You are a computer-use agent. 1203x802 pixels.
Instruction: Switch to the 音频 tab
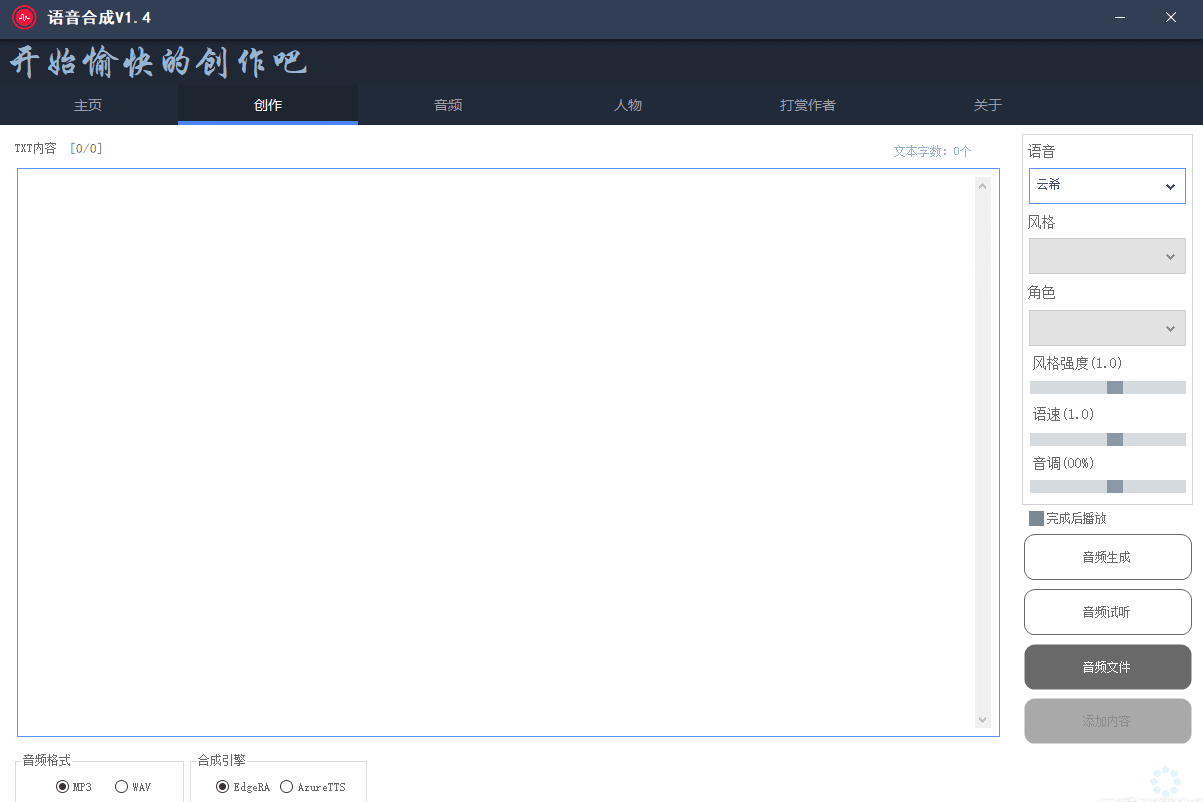[x=447, y=104]
